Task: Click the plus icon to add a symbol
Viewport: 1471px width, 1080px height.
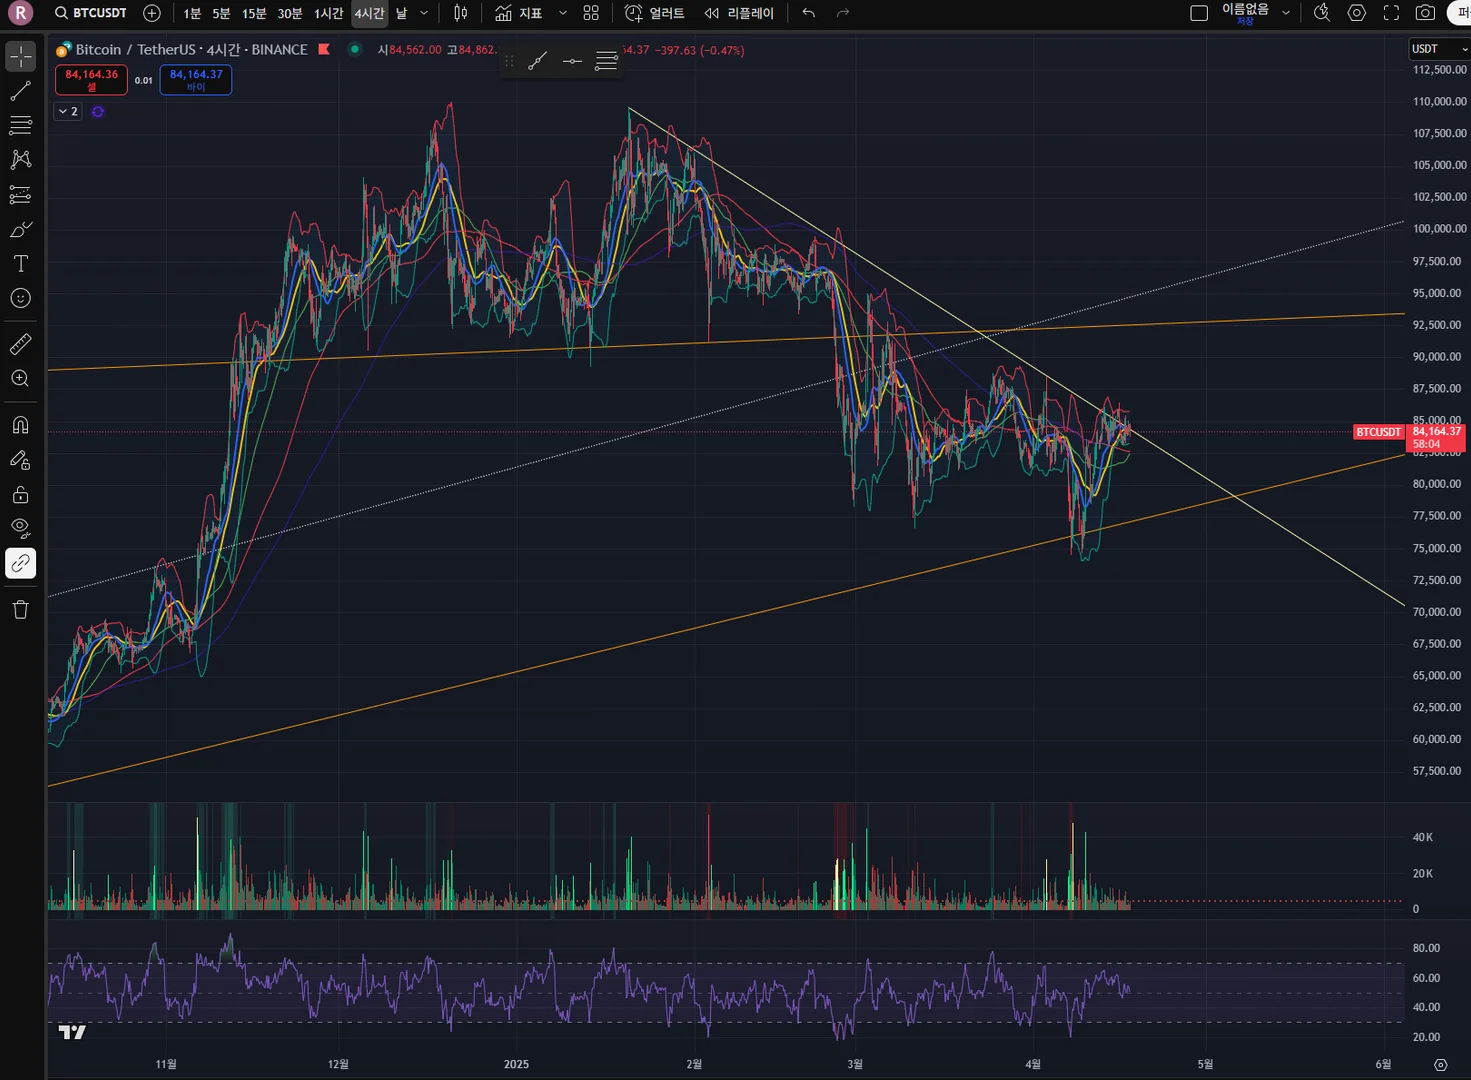Action: [x=152, y=13]
